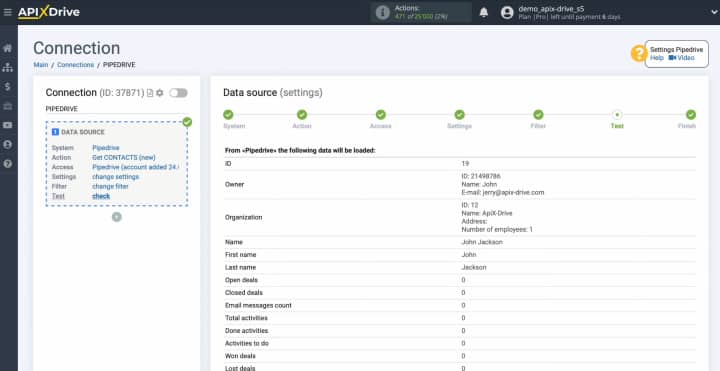Open Connections sitemap sidebar icon
The height and width of the screenshot is (371, 720).
7,67
